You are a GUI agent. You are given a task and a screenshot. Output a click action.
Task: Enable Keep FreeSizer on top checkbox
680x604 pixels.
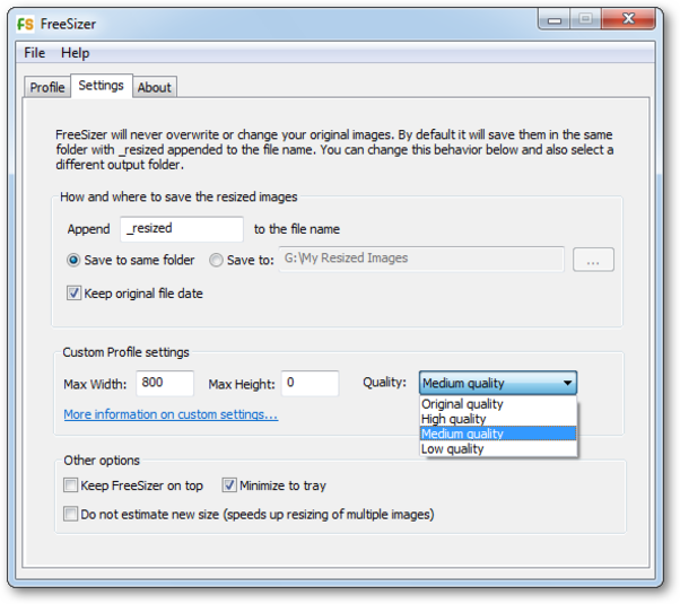70,485
